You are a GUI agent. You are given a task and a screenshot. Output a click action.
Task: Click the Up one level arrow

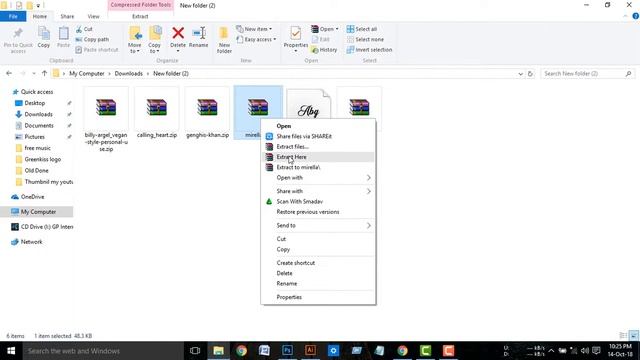[44, 73]
